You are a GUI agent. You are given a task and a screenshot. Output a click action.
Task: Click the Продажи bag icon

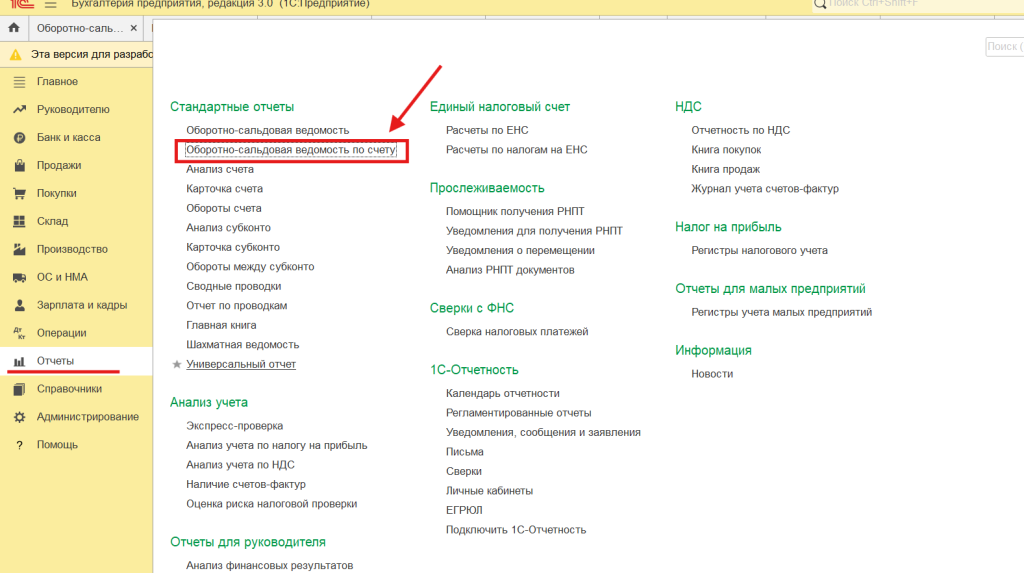coord(20,165)
